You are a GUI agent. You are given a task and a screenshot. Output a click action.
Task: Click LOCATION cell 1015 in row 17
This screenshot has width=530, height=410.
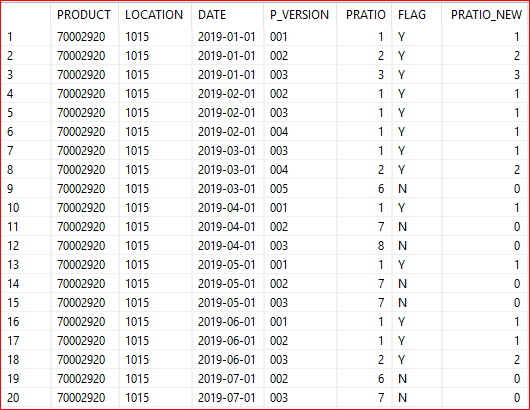137,340
